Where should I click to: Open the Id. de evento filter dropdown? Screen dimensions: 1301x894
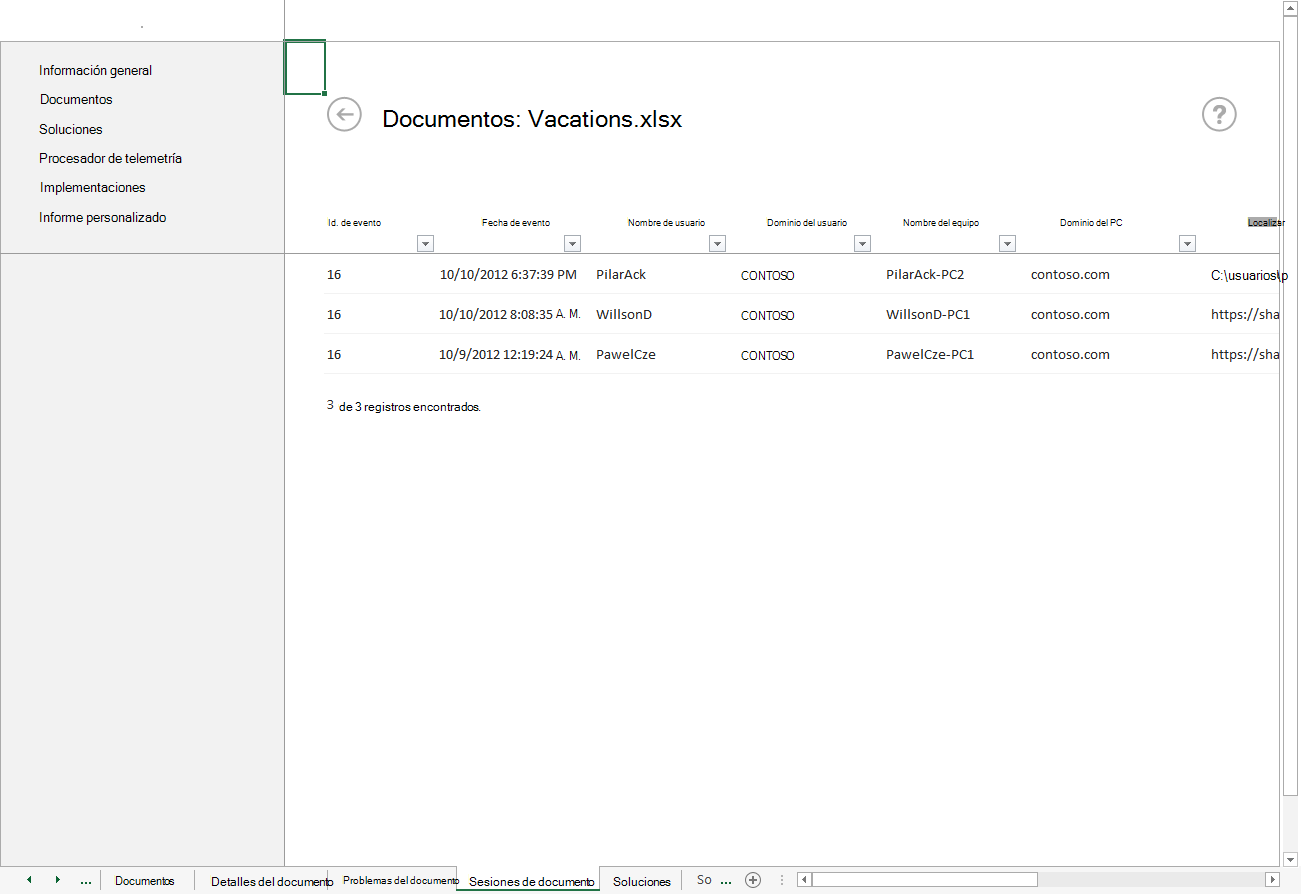(425, 243)
